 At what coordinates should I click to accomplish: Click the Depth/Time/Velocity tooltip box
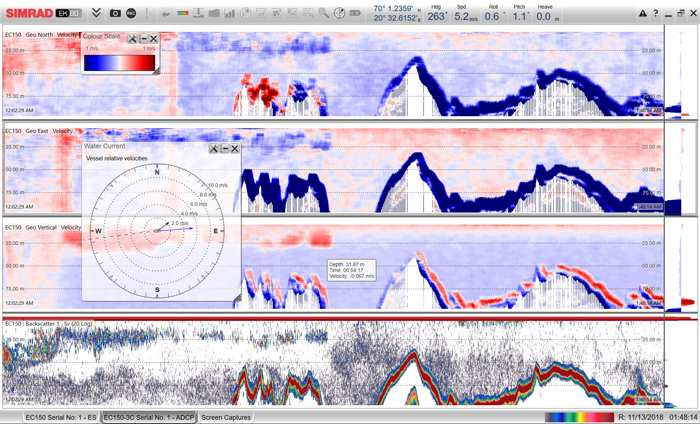pos(351,270)
